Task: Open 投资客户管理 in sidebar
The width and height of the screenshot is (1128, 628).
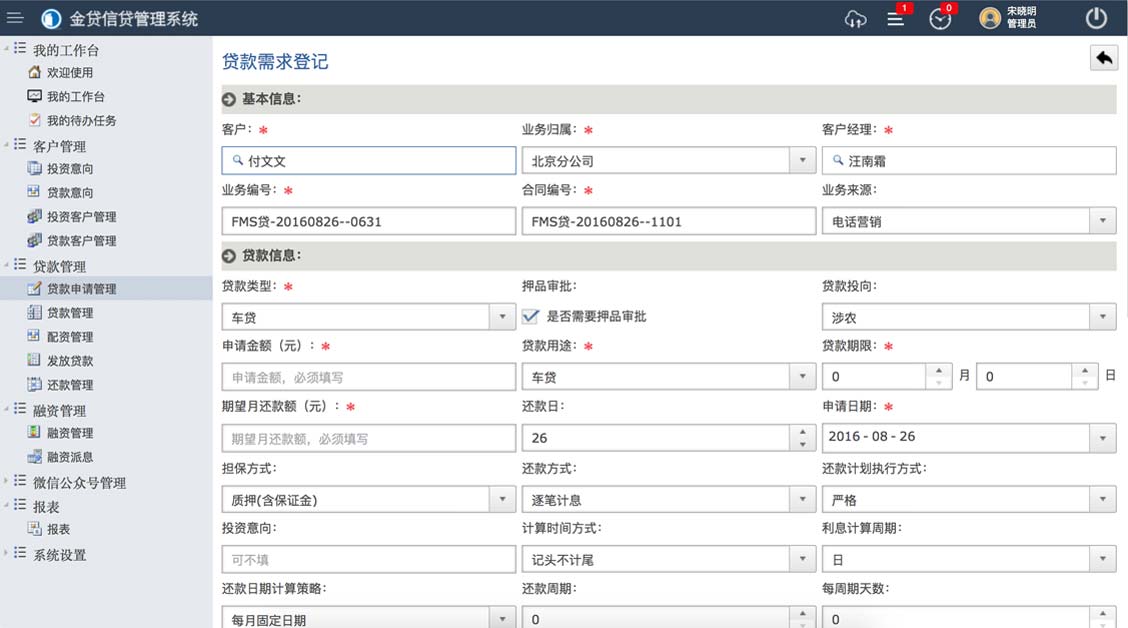Action: (81, 217)
